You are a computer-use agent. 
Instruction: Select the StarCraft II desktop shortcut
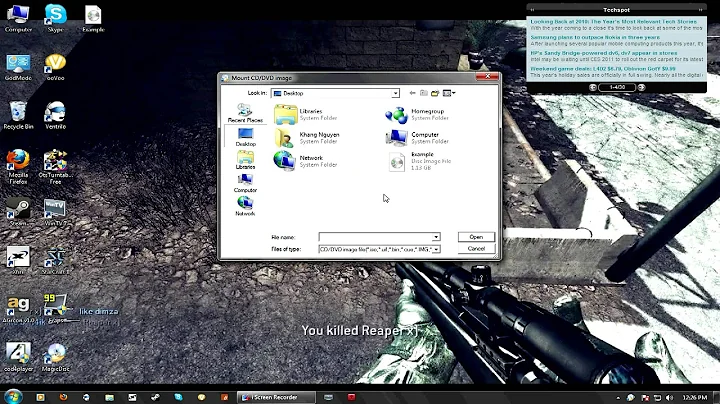coord(55,260)
